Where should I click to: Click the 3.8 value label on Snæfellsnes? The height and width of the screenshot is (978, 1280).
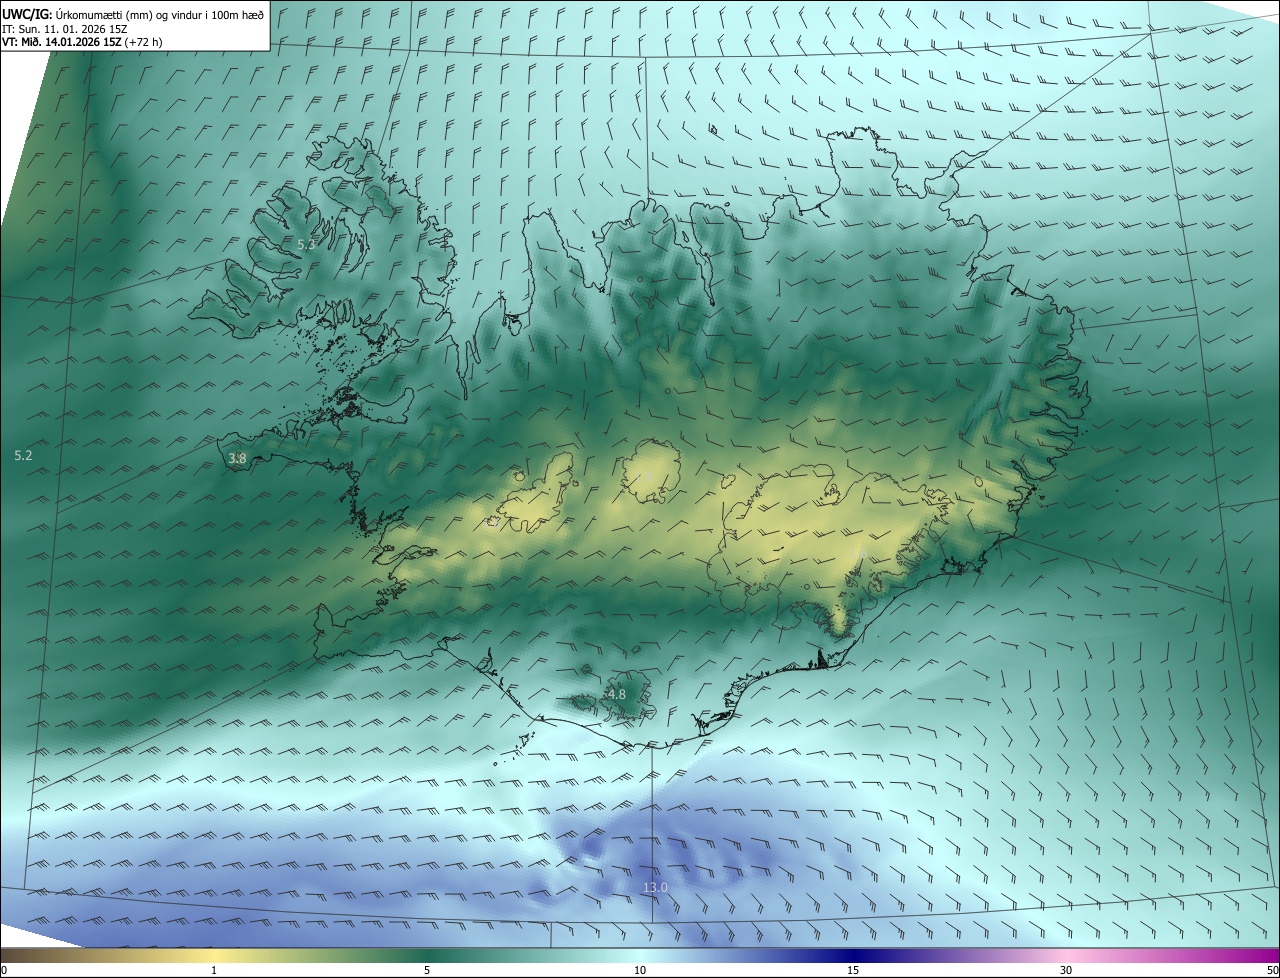click(x=237, y=458)
